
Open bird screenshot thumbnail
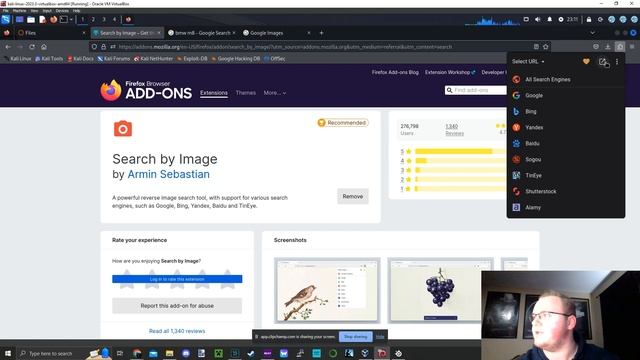pos(327,291)
